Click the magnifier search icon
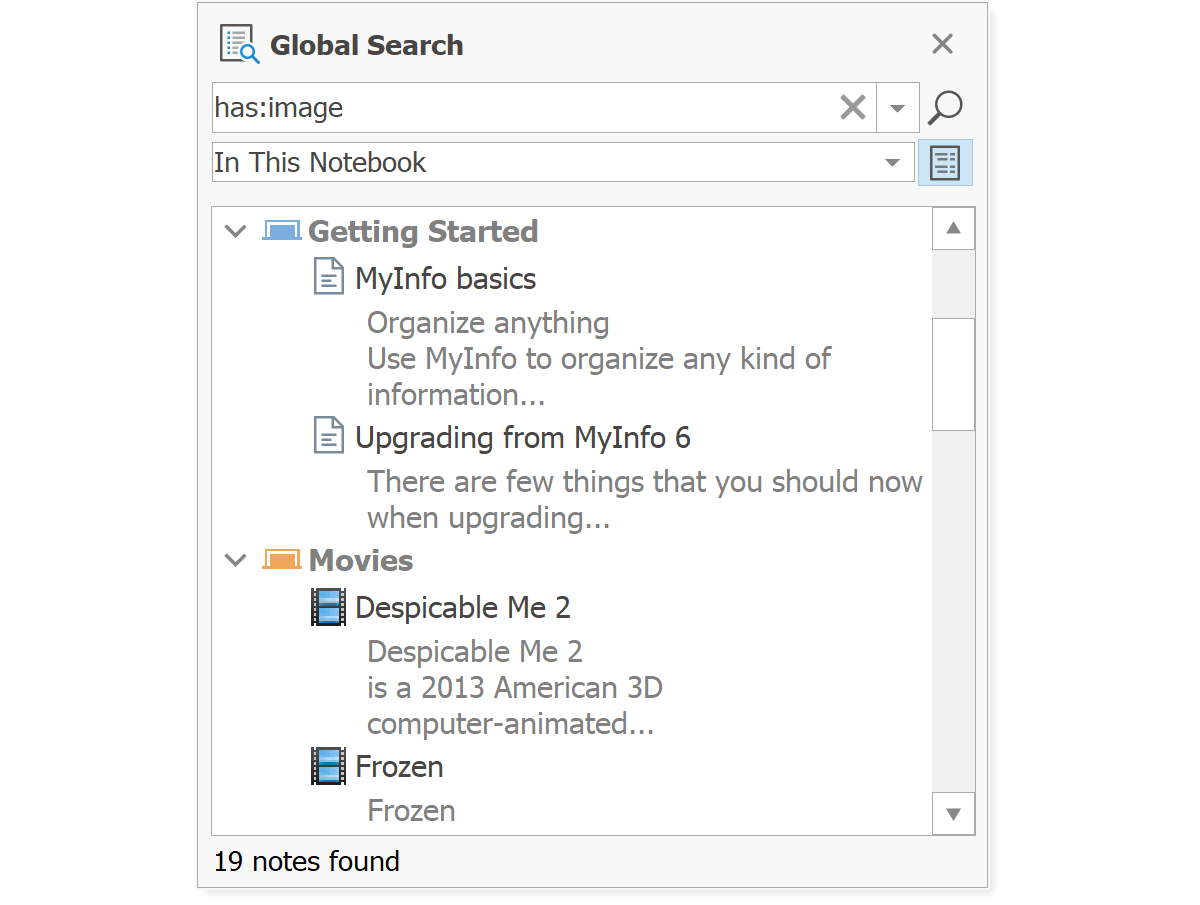 [945, 107]
